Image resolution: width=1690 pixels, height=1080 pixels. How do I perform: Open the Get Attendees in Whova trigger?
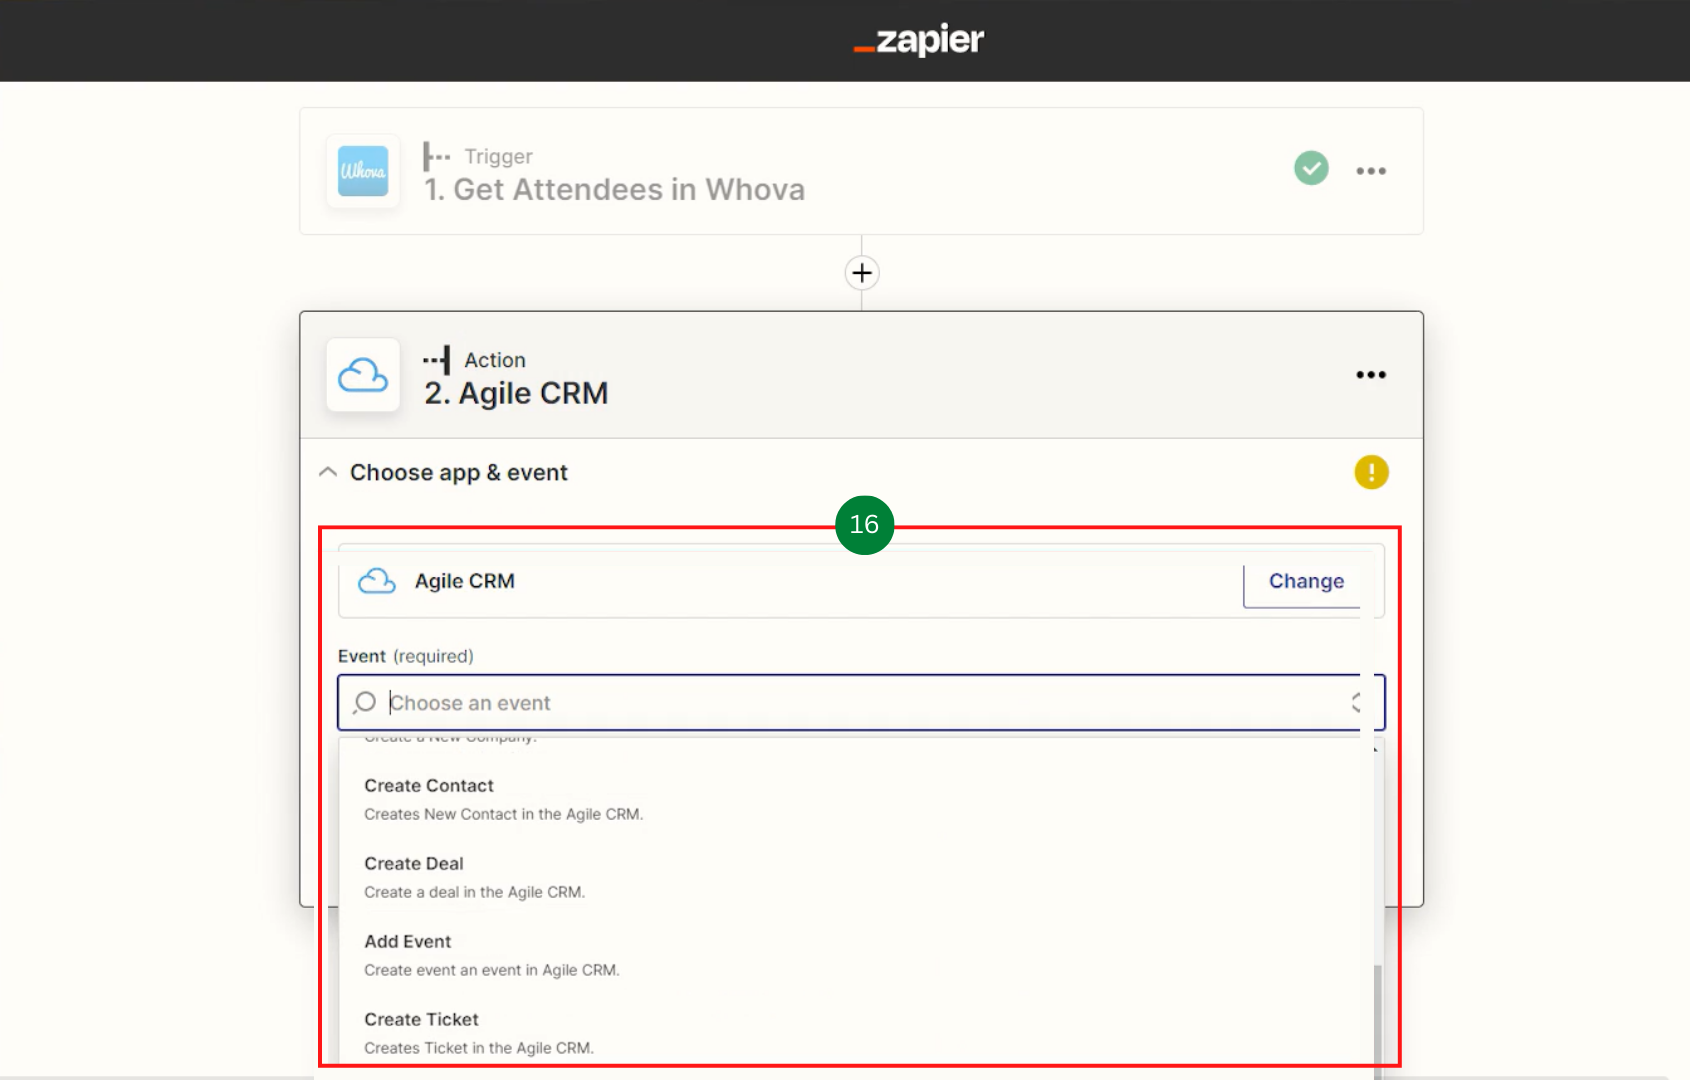tap(861, 171)
